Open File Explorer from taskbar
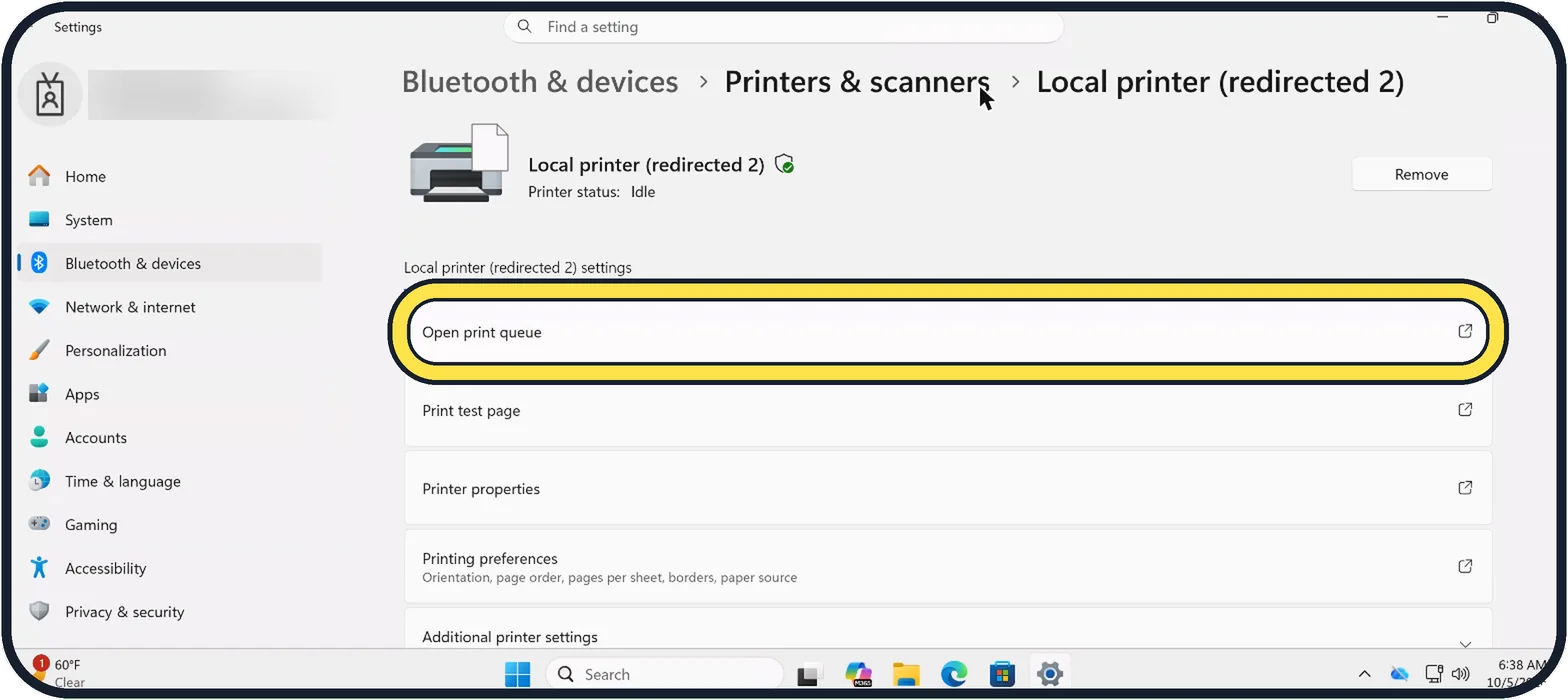This screenshot has width=1568, height=700. [x=906, y=674]
